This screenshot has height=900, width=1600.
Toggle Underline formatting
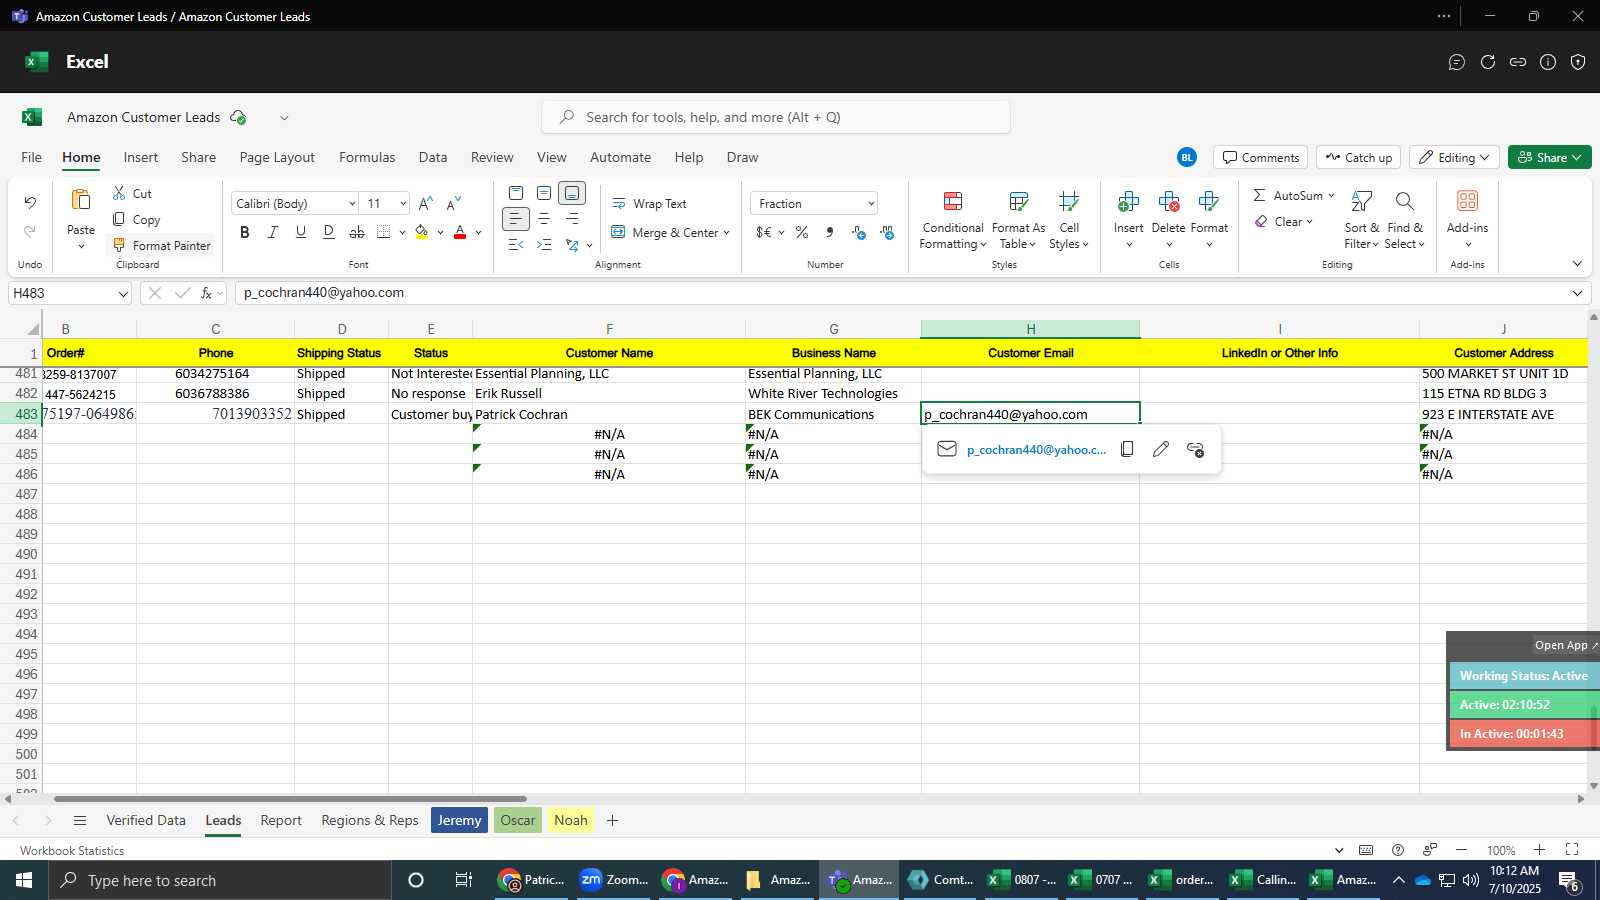300,232
